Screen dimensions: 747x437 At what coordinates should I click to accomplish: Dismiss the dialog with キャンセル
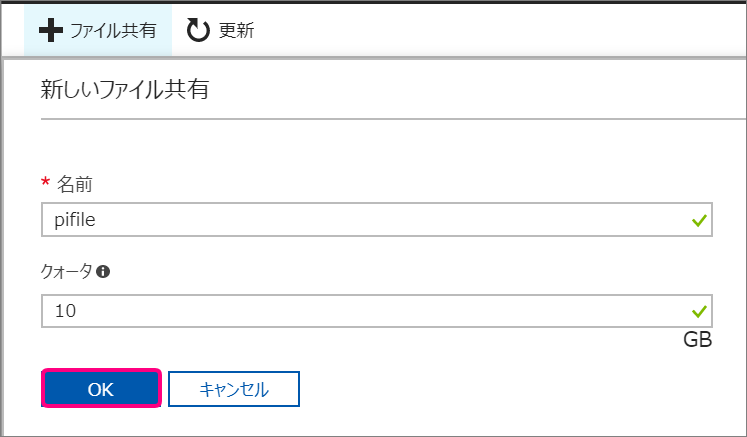pos(234,389)
